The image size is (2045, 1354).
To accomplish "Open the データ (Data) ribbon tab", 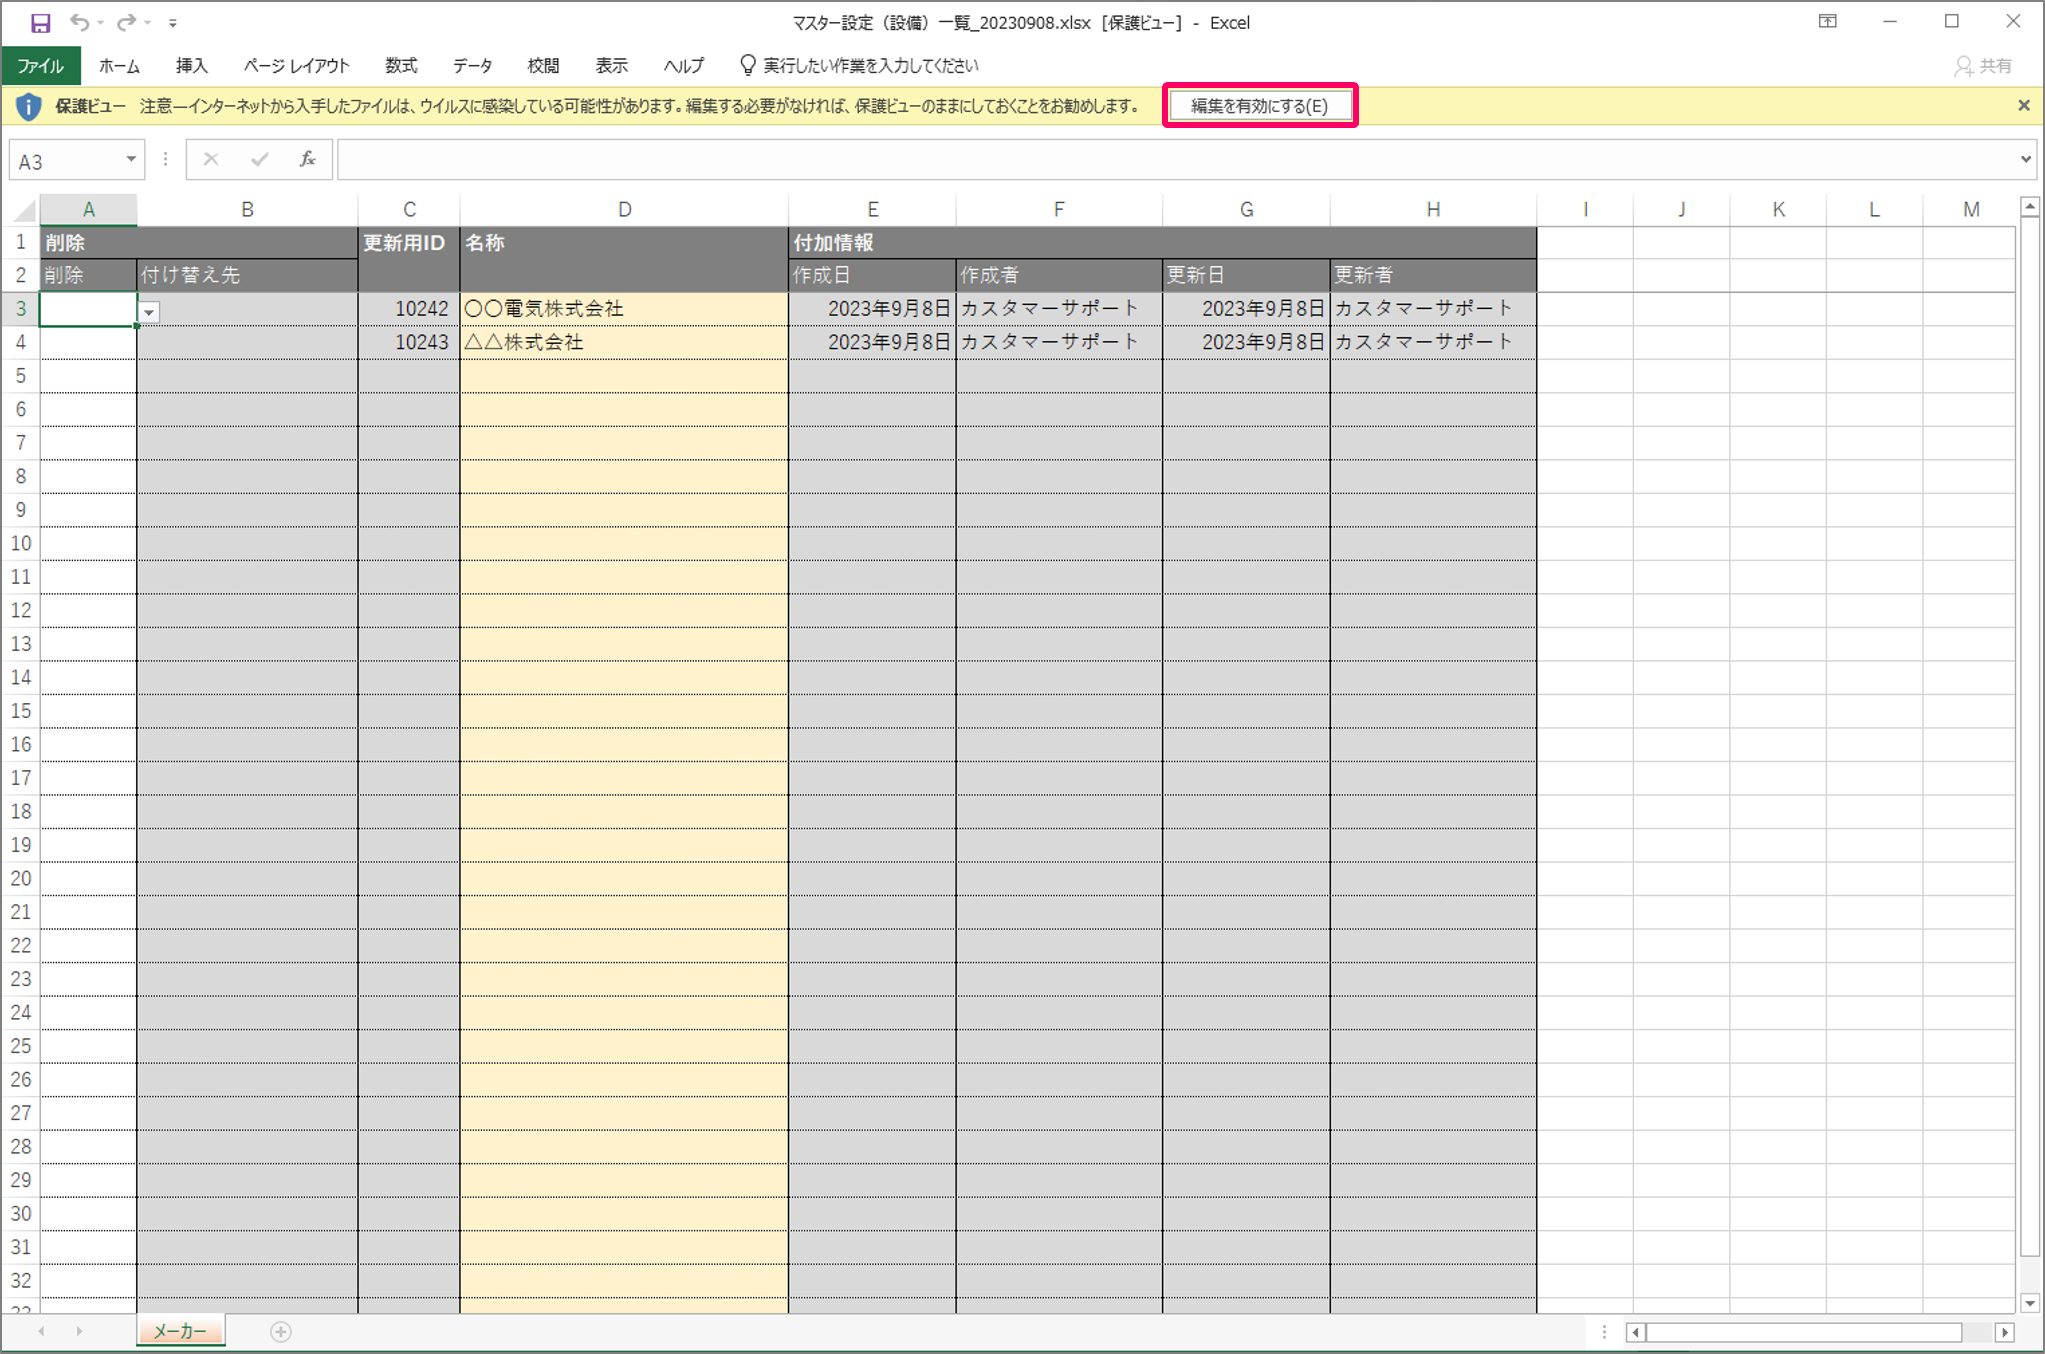I will (x=472, y=66).
